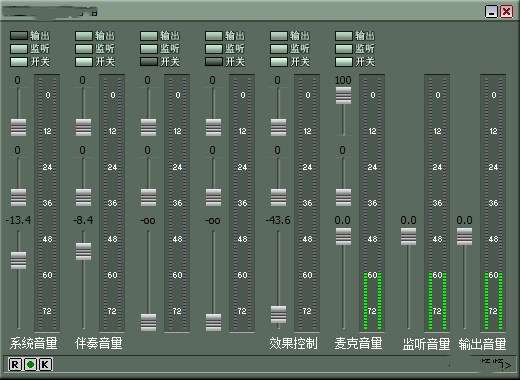The image size is (520, 380).
Task: Click the 伴奏音量 channel label
Action: (99, 344)
